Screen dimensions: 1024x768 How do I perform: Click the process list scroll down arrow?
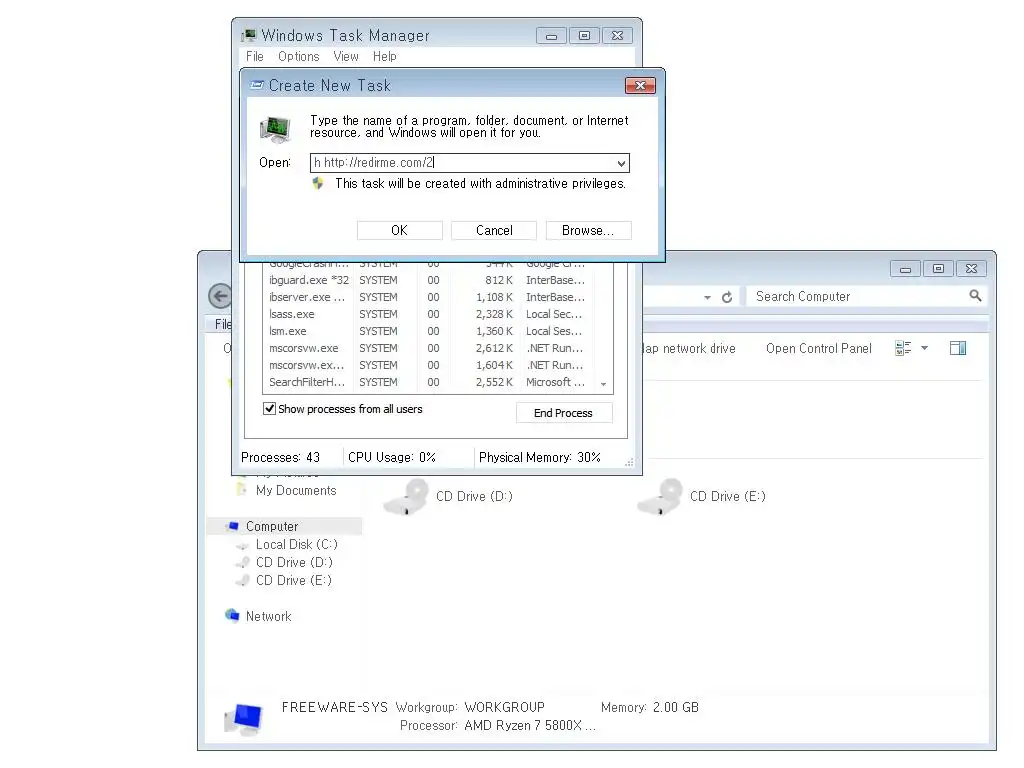[x=603, y=384]
